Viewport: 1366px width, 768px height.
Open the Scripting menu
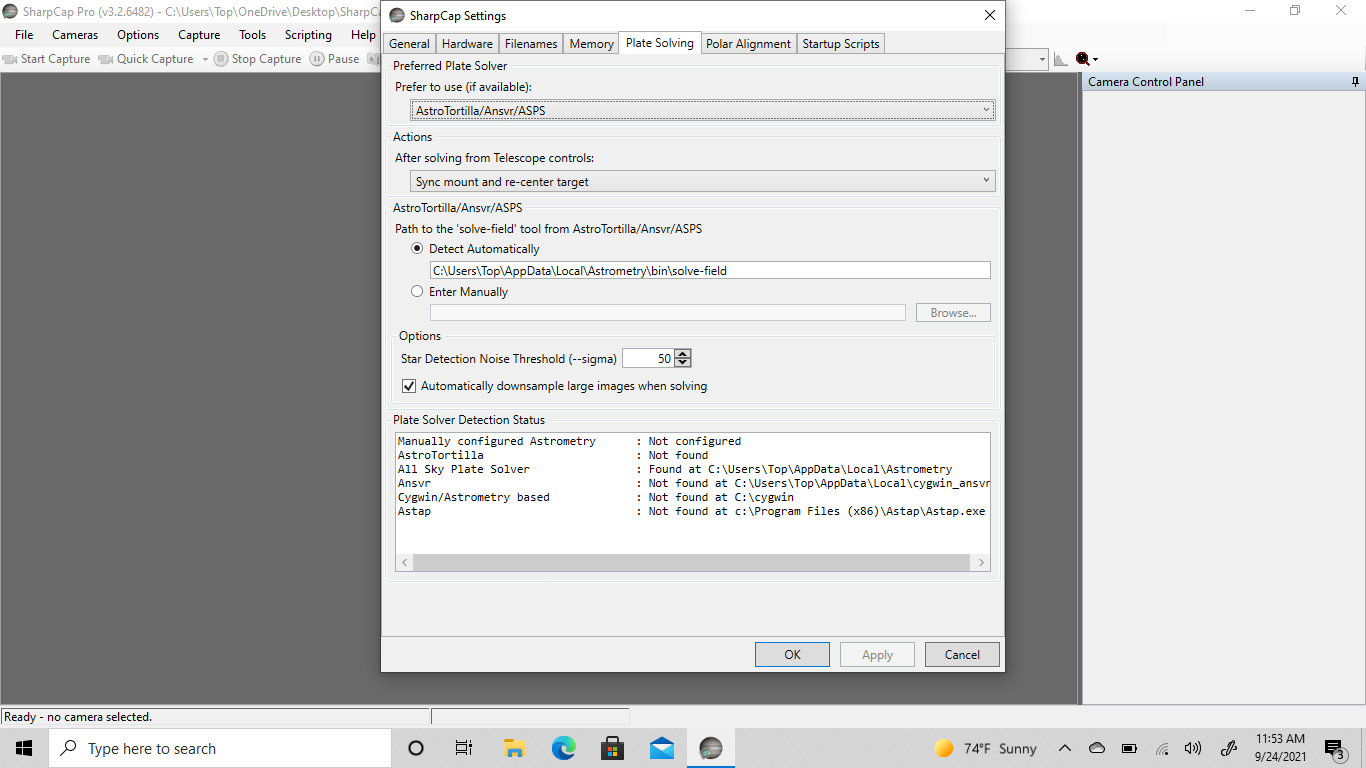(308, 35)
